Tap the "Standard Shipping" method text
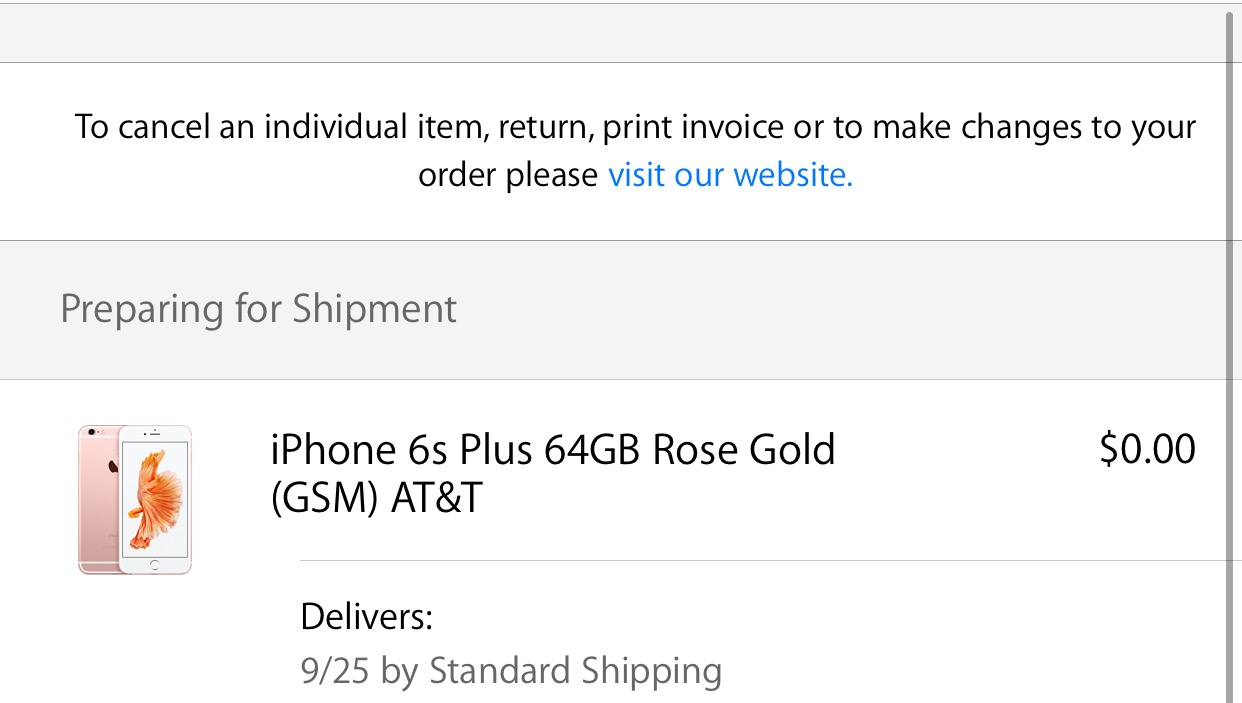The width and height of the screenshot is (1242, 703). [x=576, y=670]
